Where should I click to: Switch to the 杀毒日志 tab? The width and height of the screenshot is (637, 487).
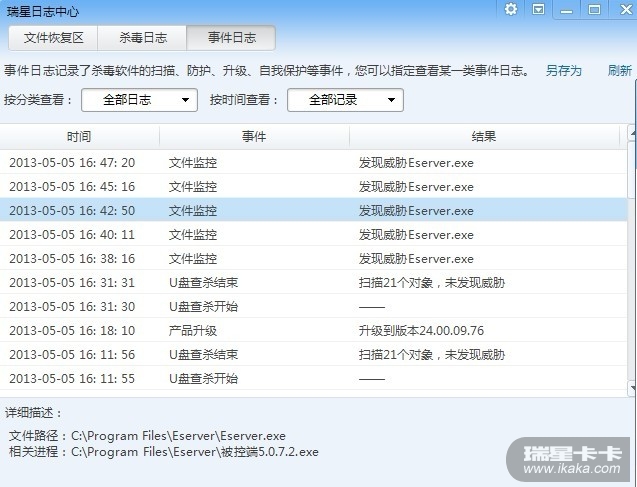pos(142,38)
